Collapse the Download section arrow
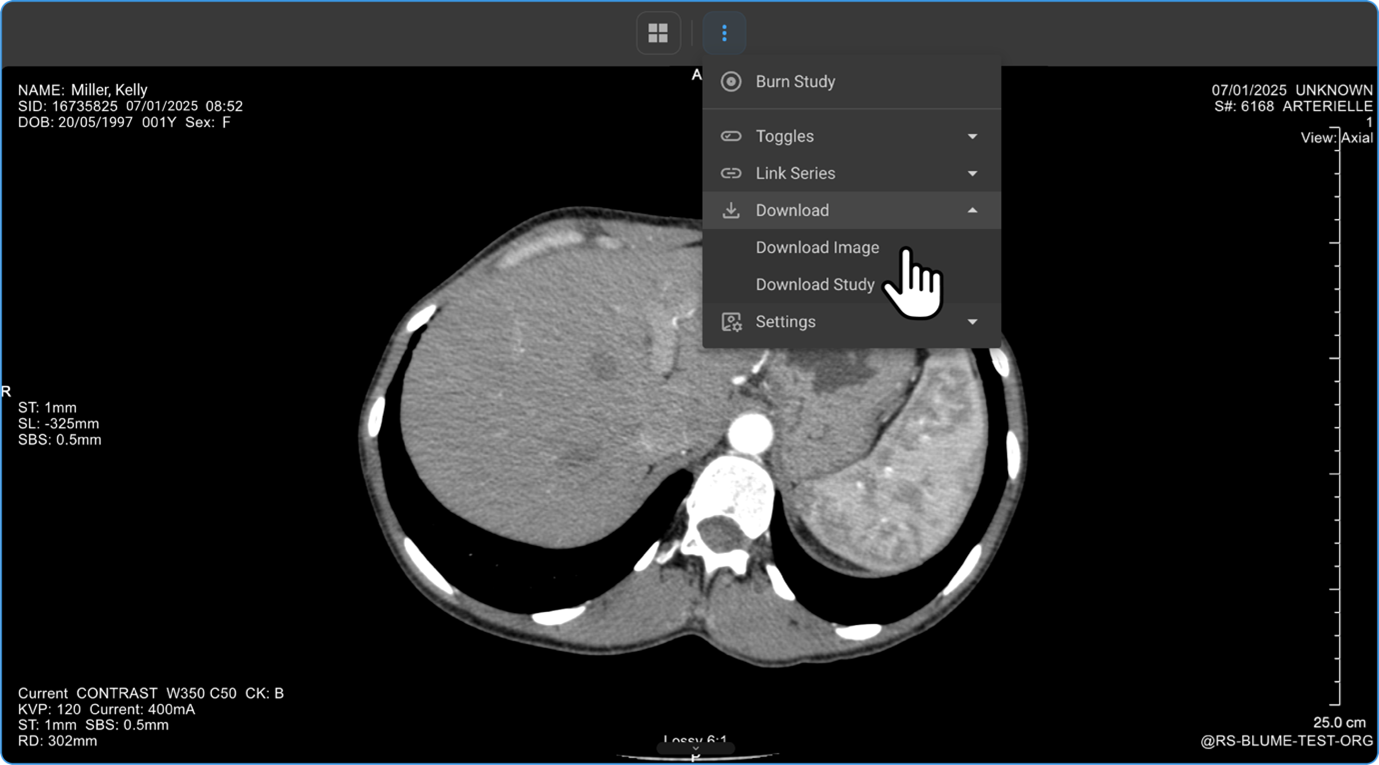This screenshot has height=765, width=1379. pyautogui.click(x=972, y=210)
